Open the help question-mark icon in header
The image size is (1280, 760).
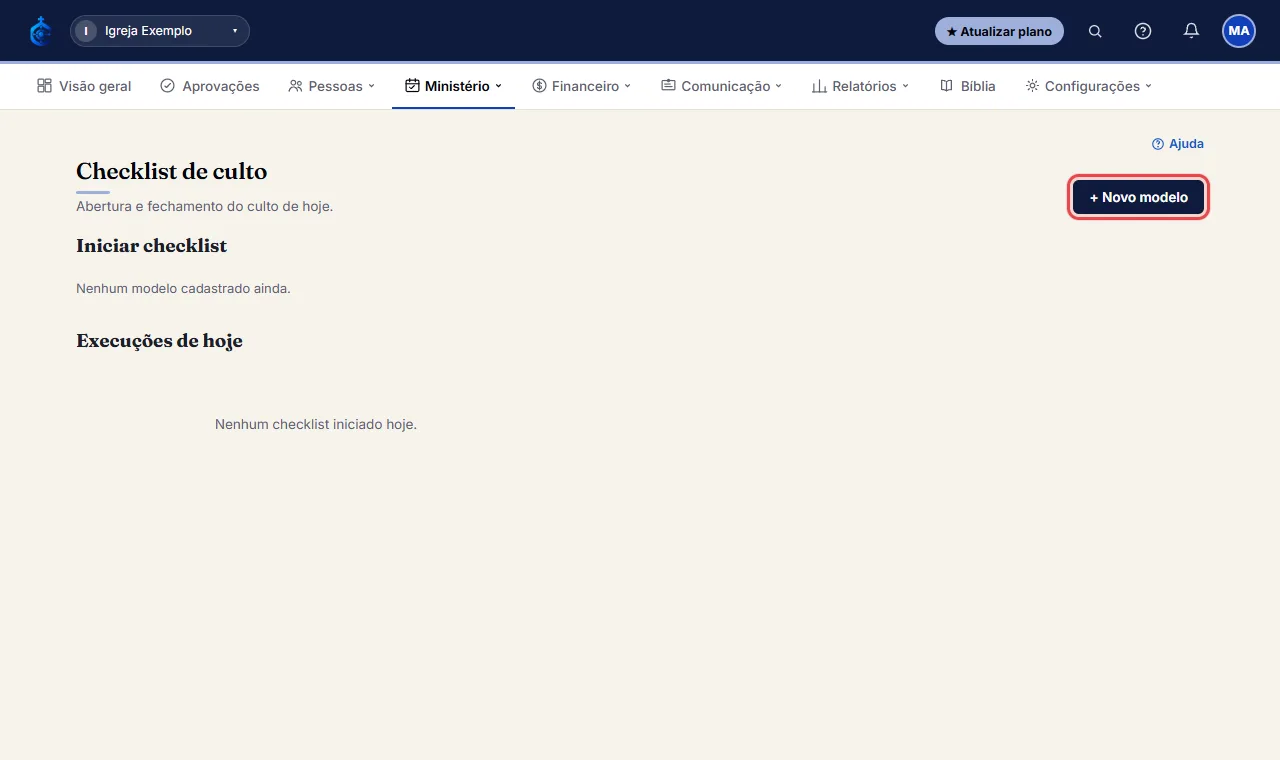[1143, 31]
